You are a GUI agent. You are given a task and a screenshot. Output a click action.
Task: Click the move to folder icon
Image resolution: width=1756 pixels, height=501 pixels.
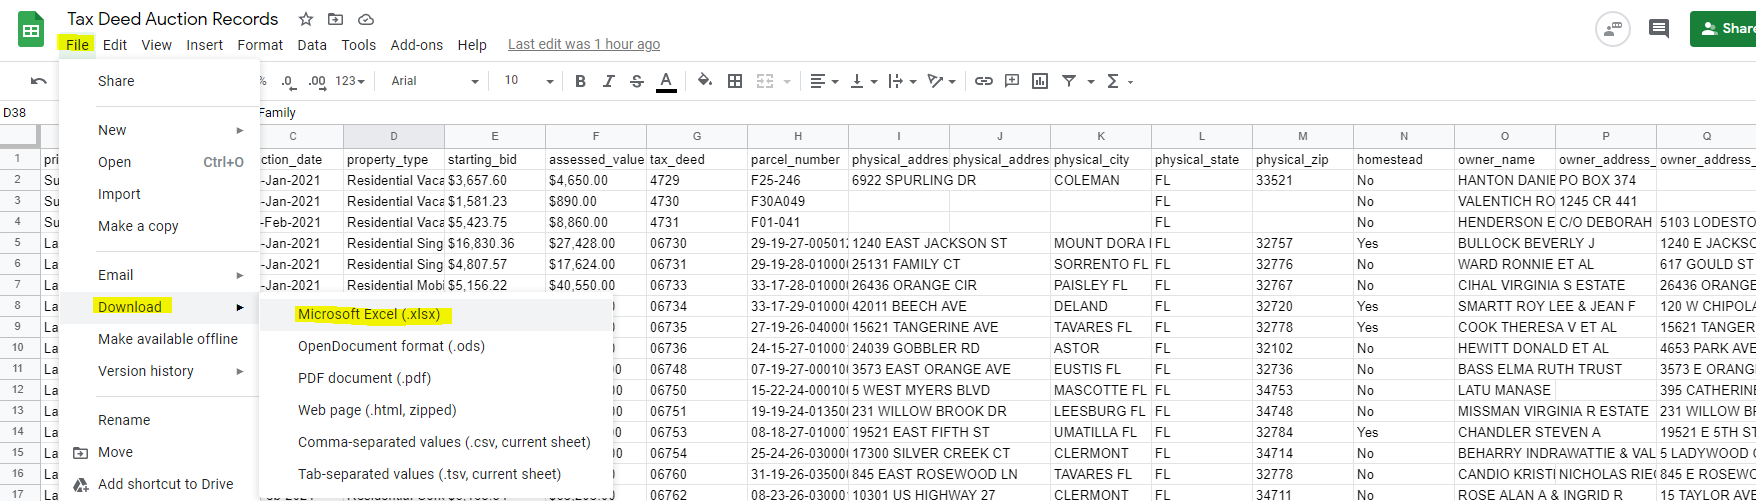coord(336,19)
